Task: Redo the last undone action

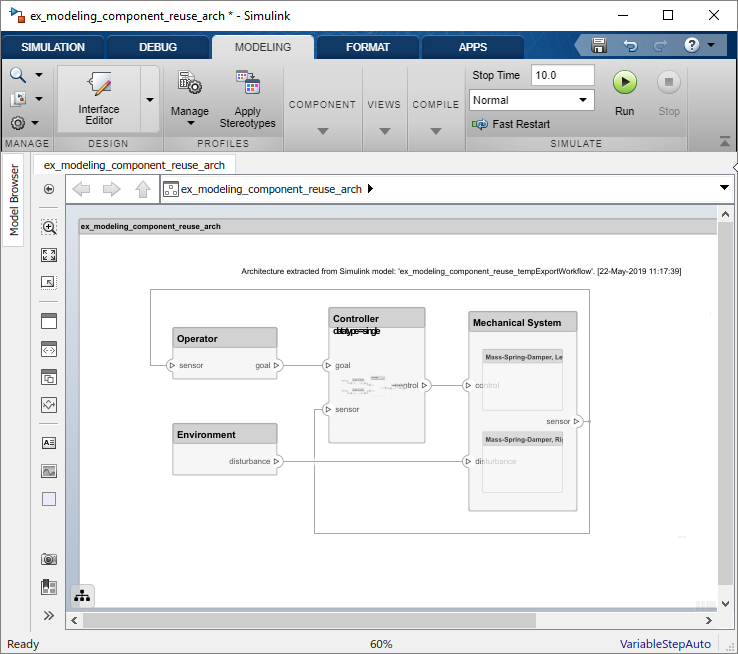Action: [660, 46]
